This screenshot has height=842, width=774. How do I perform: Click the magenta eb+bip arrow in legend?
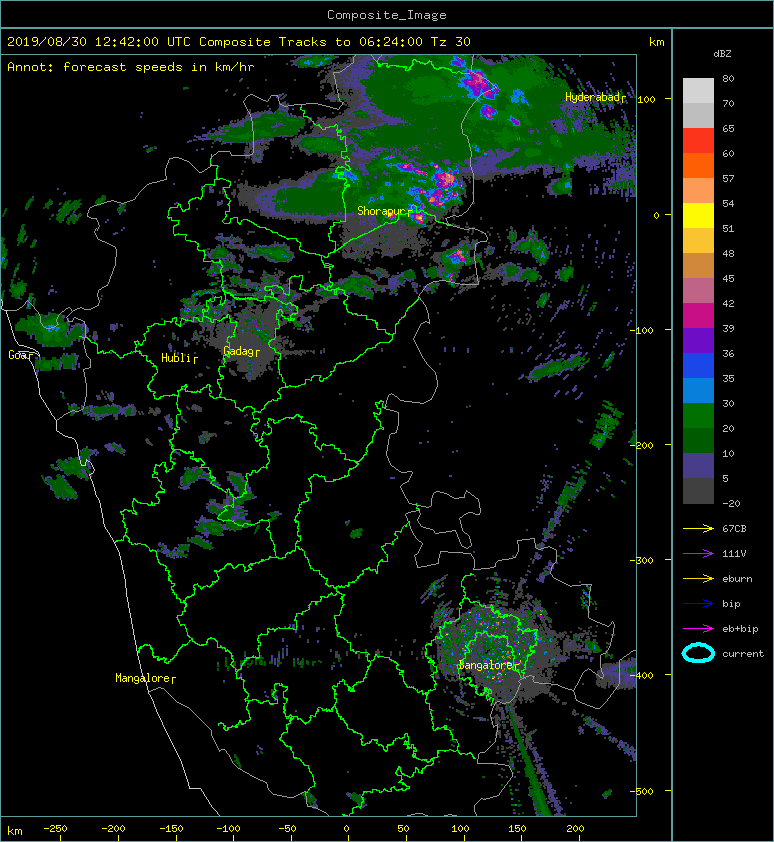pyautogui.click(x=698, y=628)
